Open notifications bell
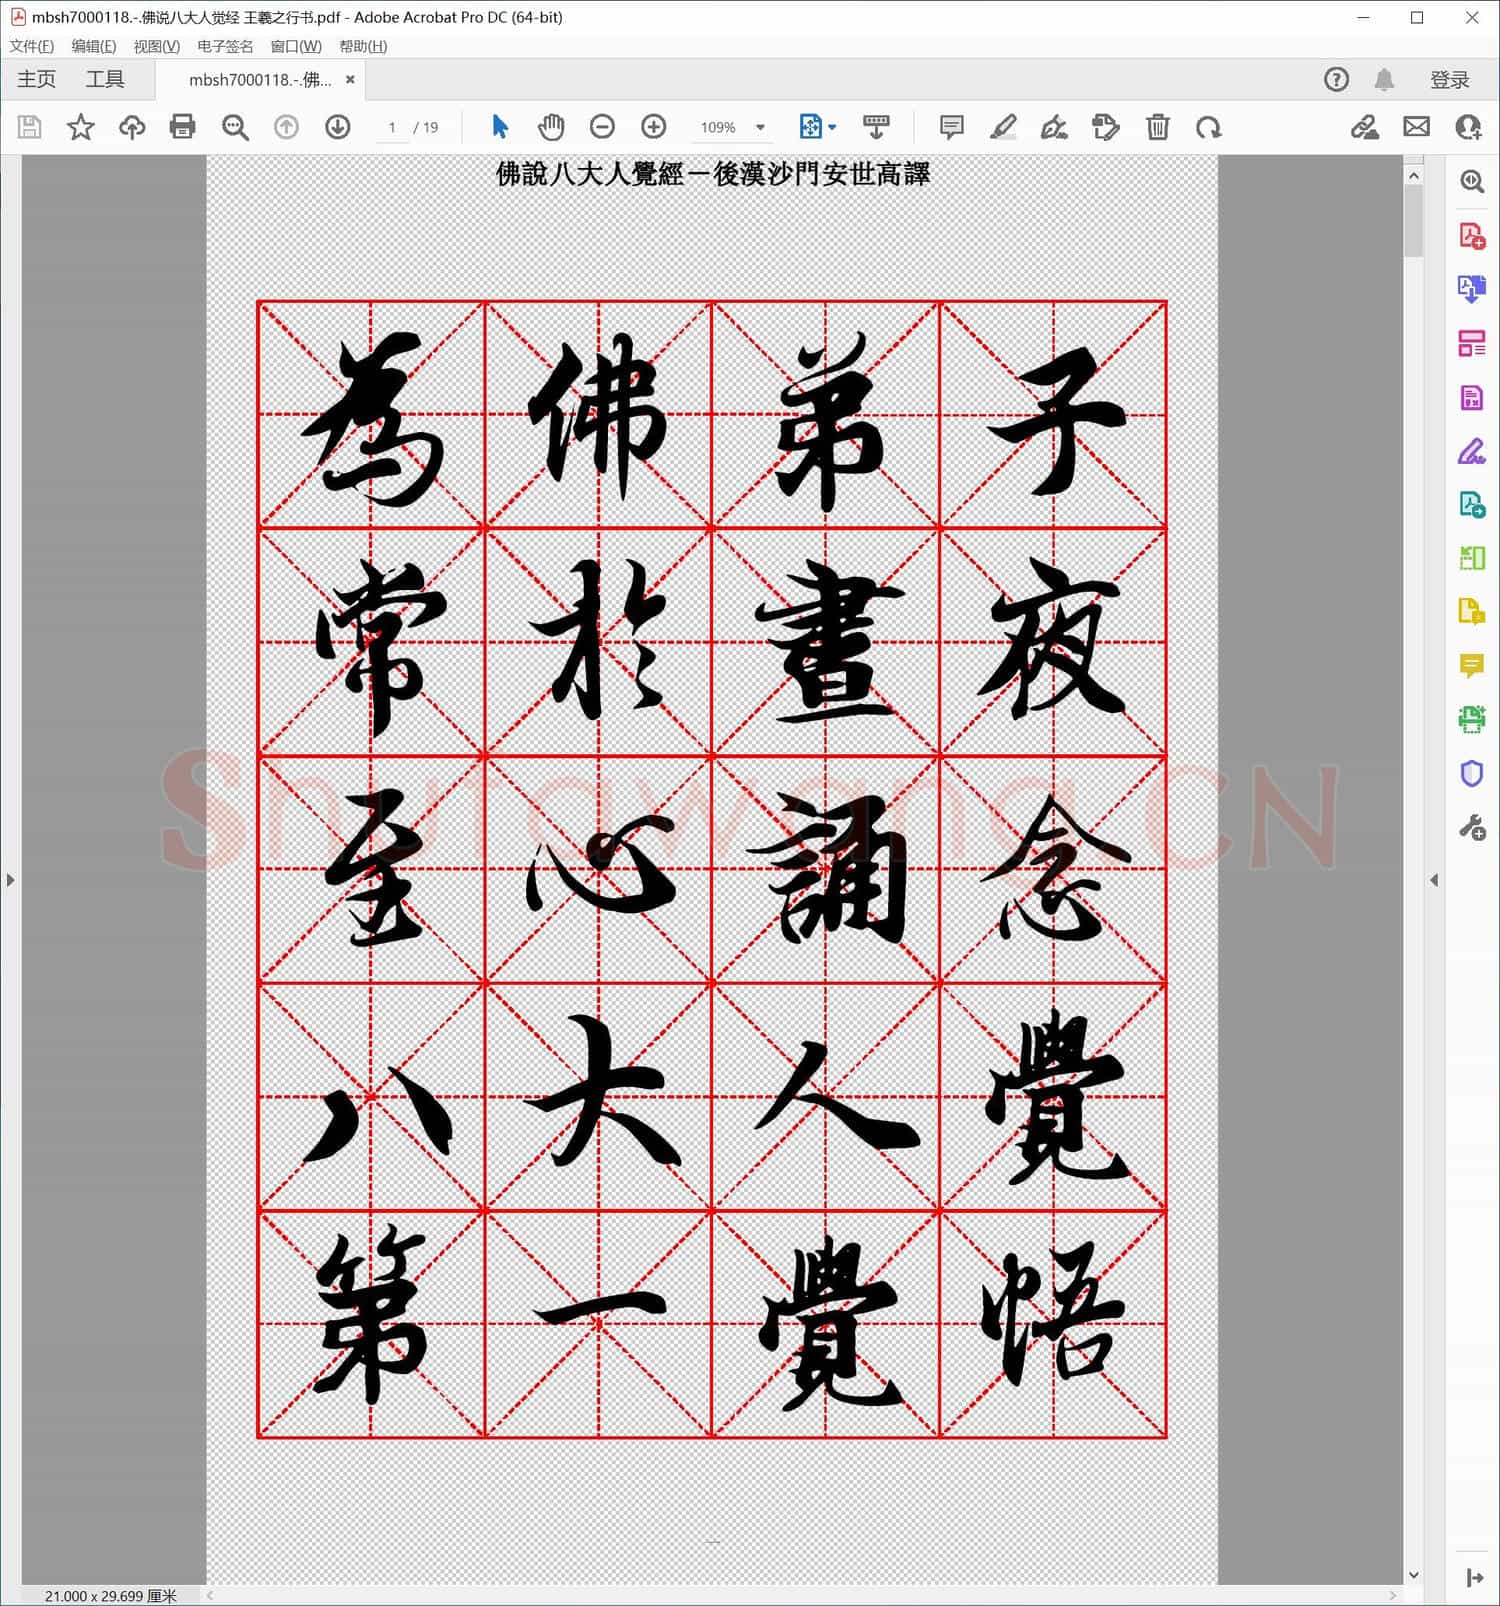 tap(1384, 80)
